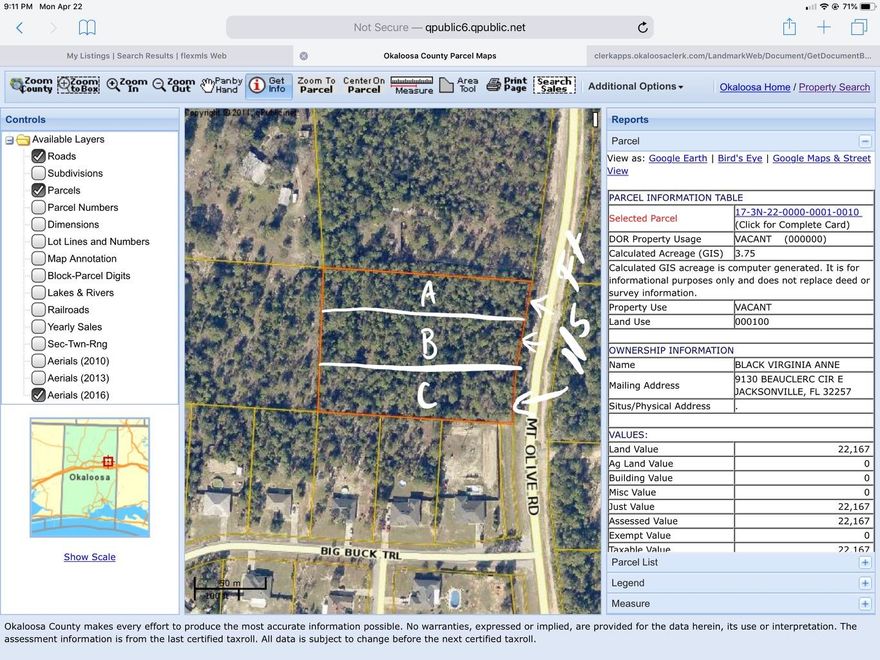Turn on Aerials (2013) layer
The height and width of the screenshot is (660, 880).
[x=39, y=378]
